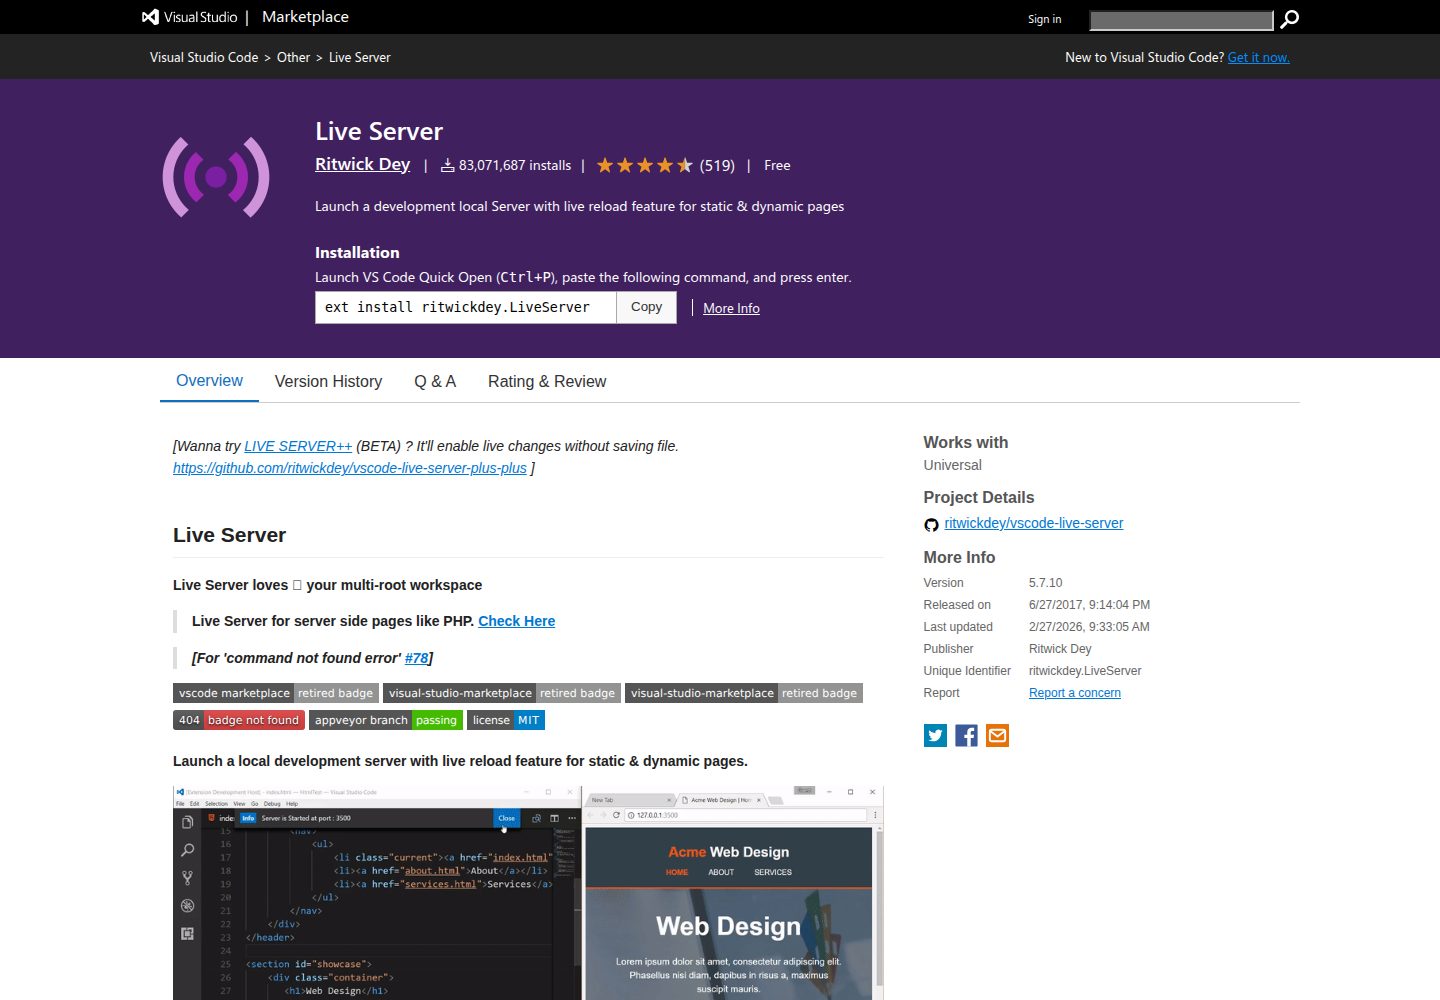Open the ritwickdey/vscode-live-server repository link
The image size is (1440, 1000).
pos(1033,523)
